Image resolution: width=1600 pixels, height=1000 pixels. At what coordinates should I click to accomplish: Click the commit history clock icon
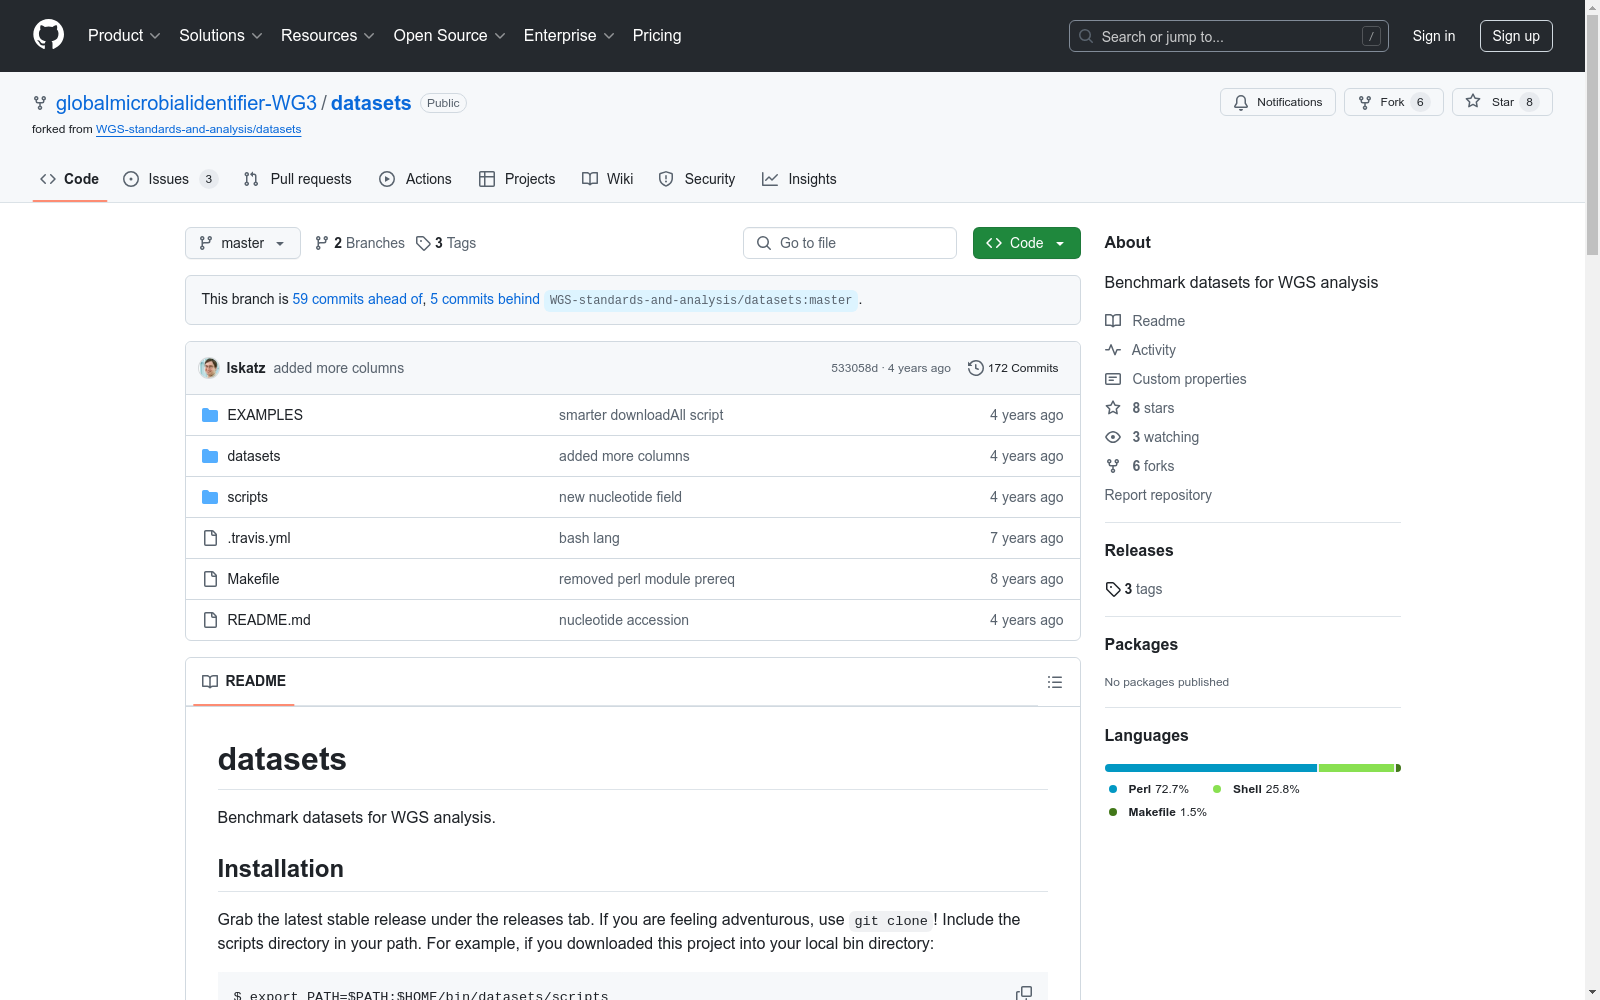975,368
